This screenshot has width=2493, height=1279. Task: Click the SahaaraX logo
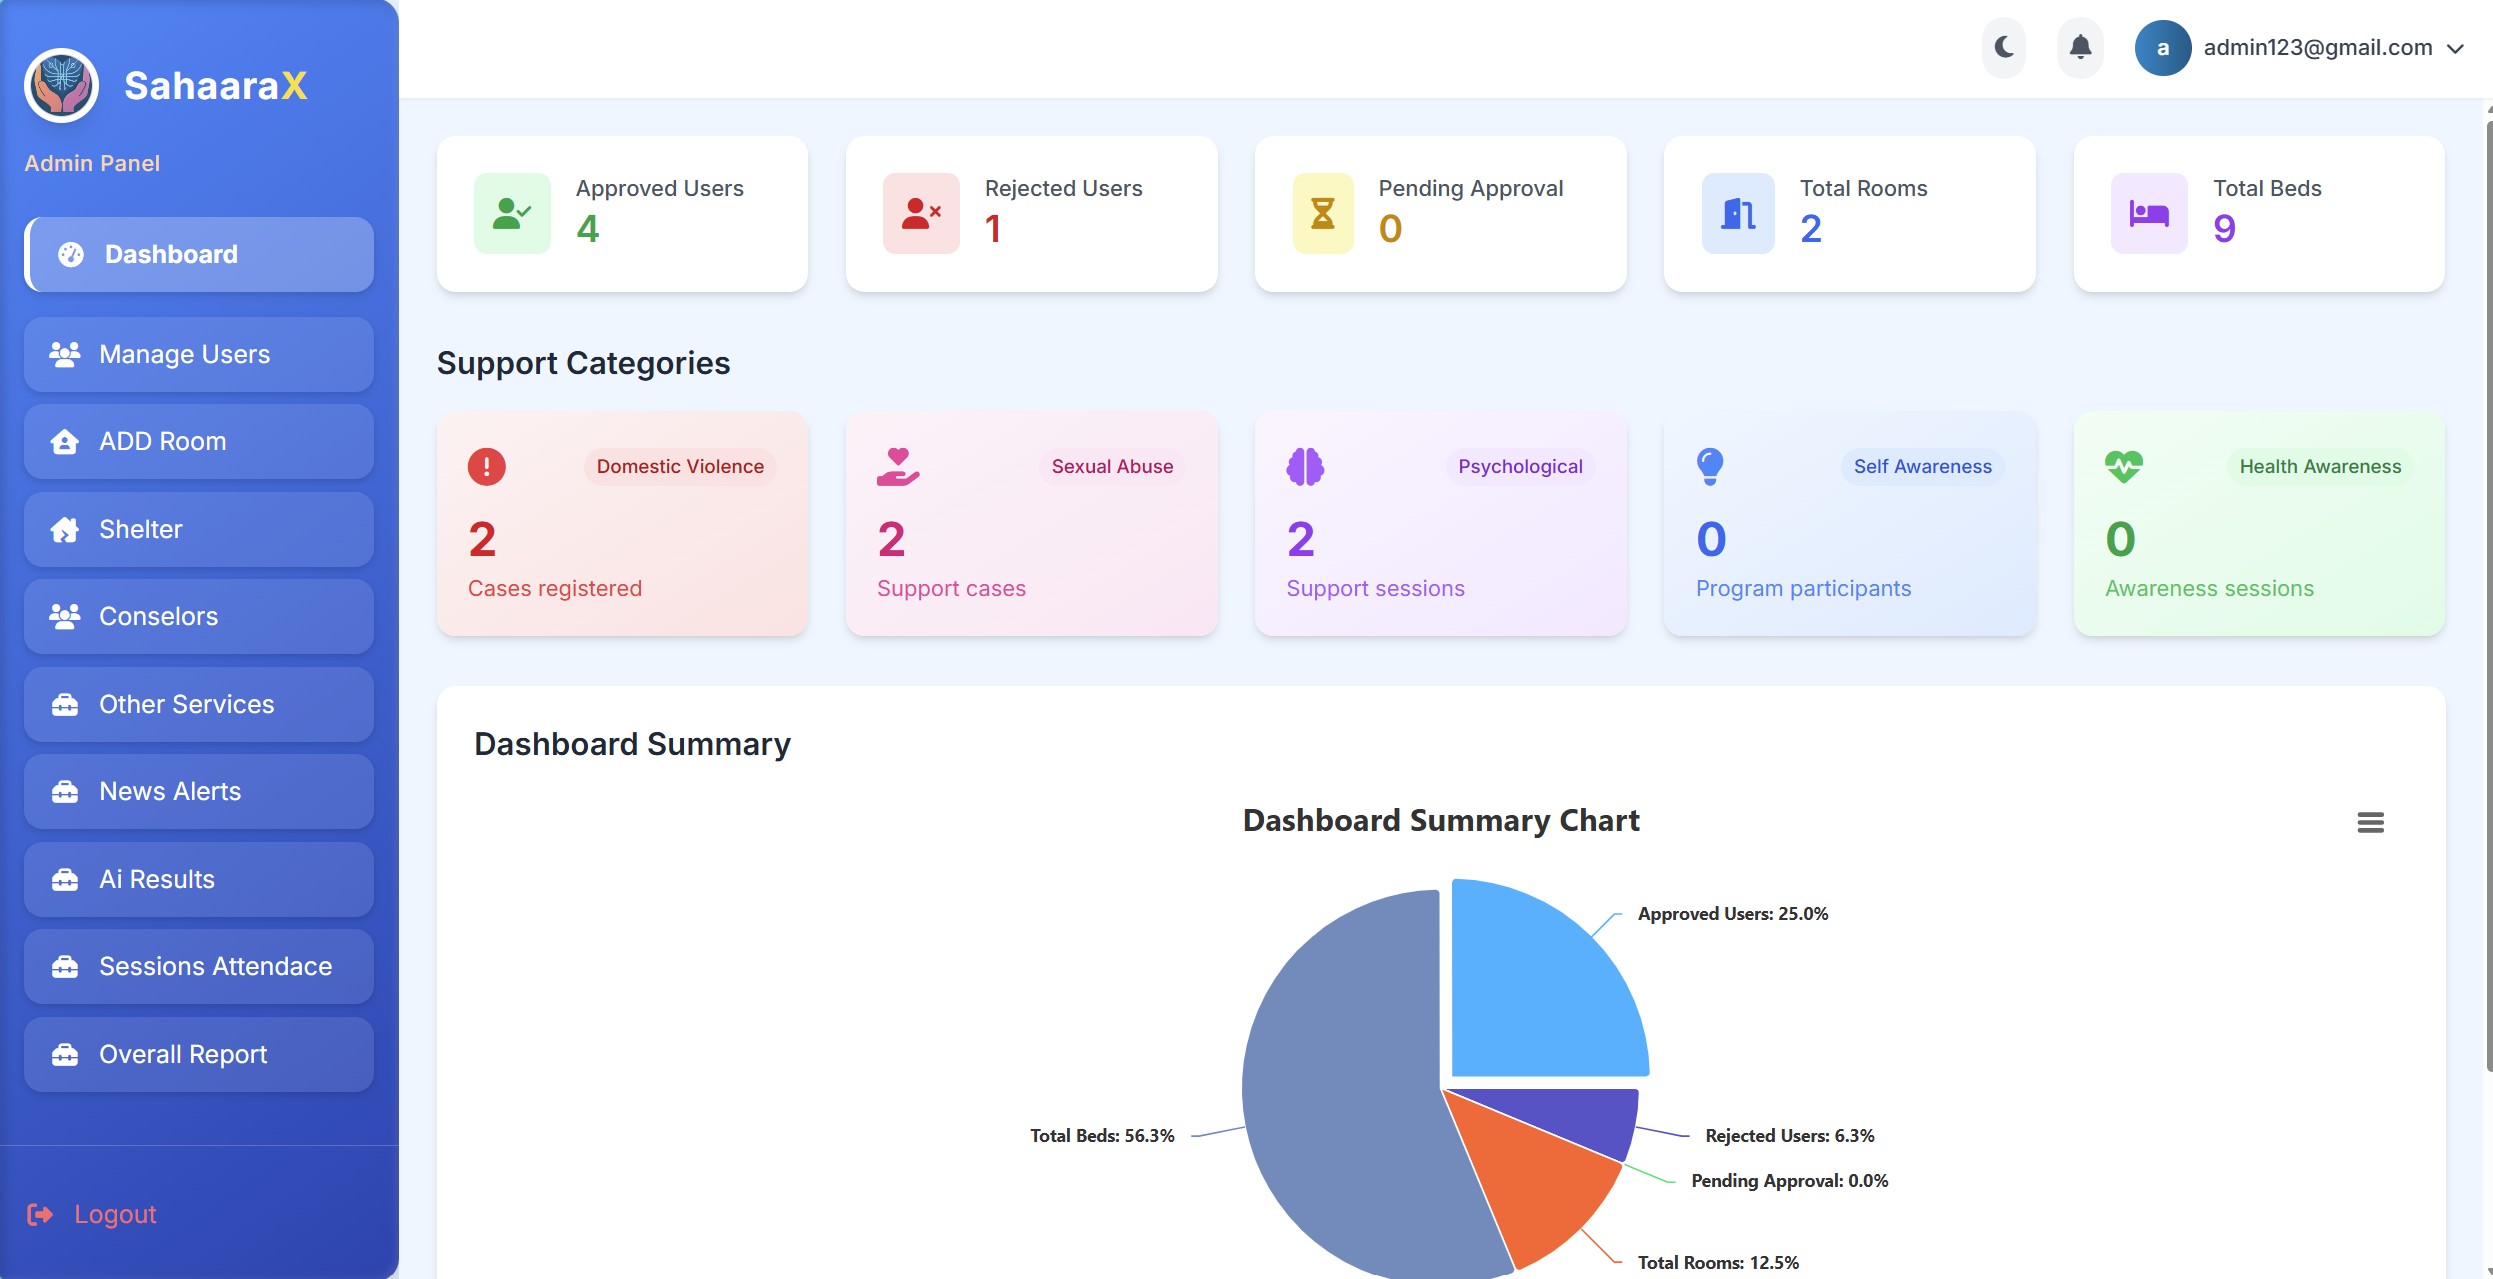pos(62,85)
